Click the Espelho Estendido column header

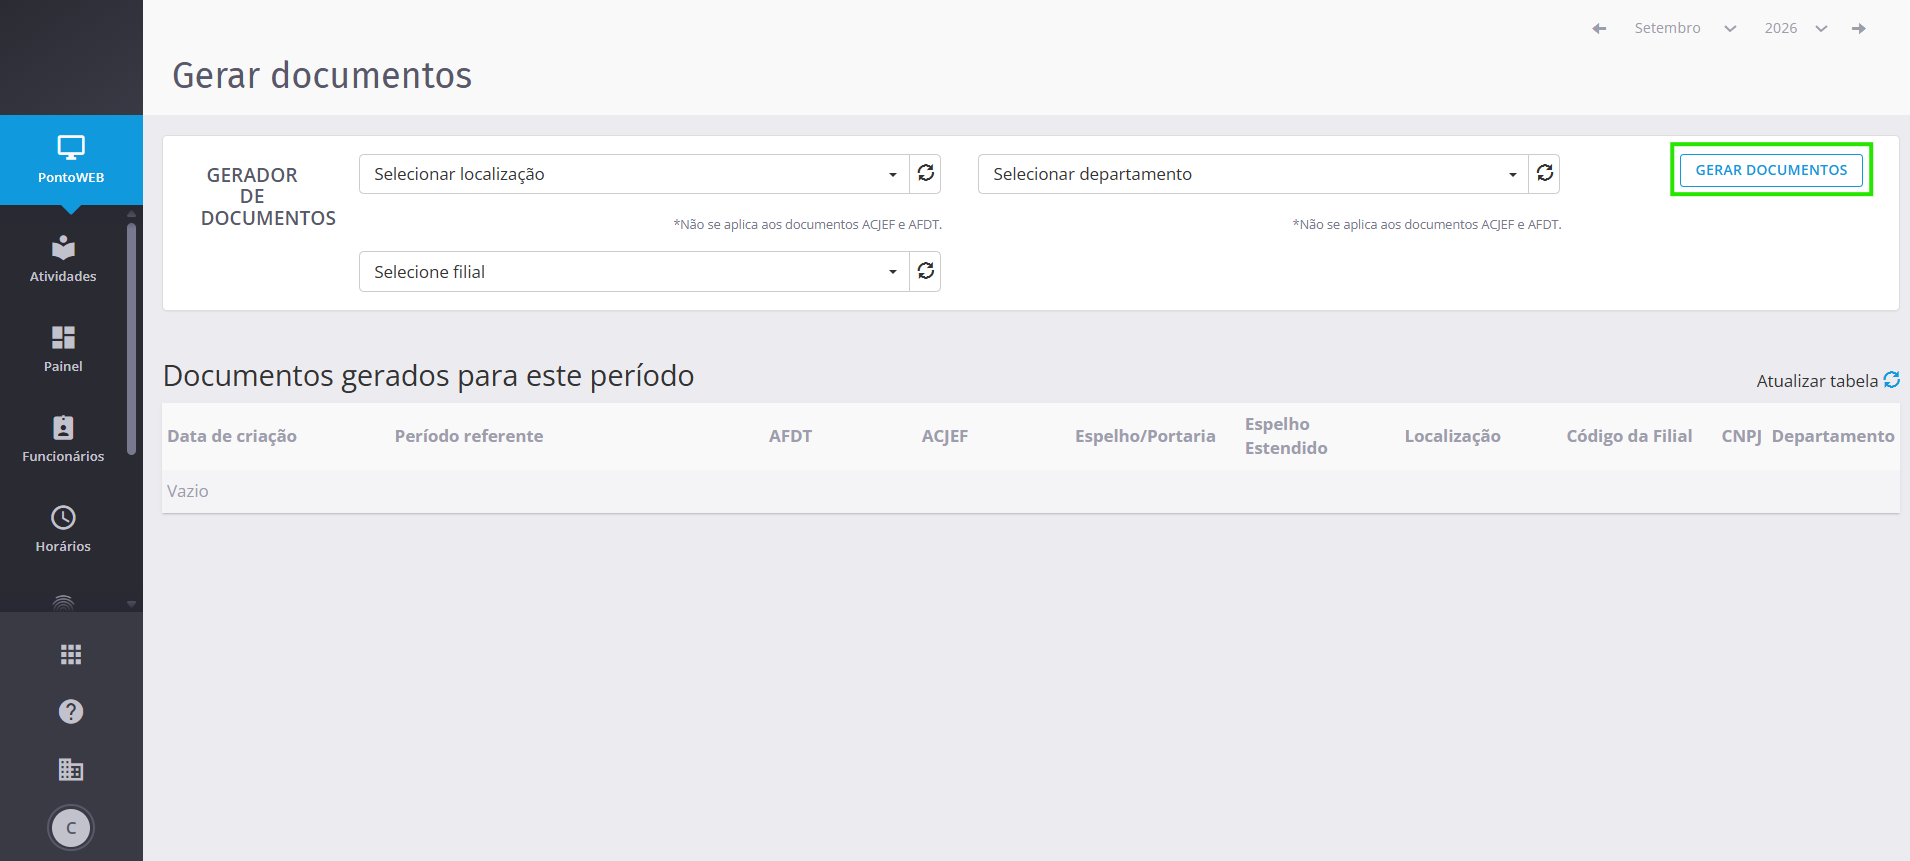pos(1286,436)
